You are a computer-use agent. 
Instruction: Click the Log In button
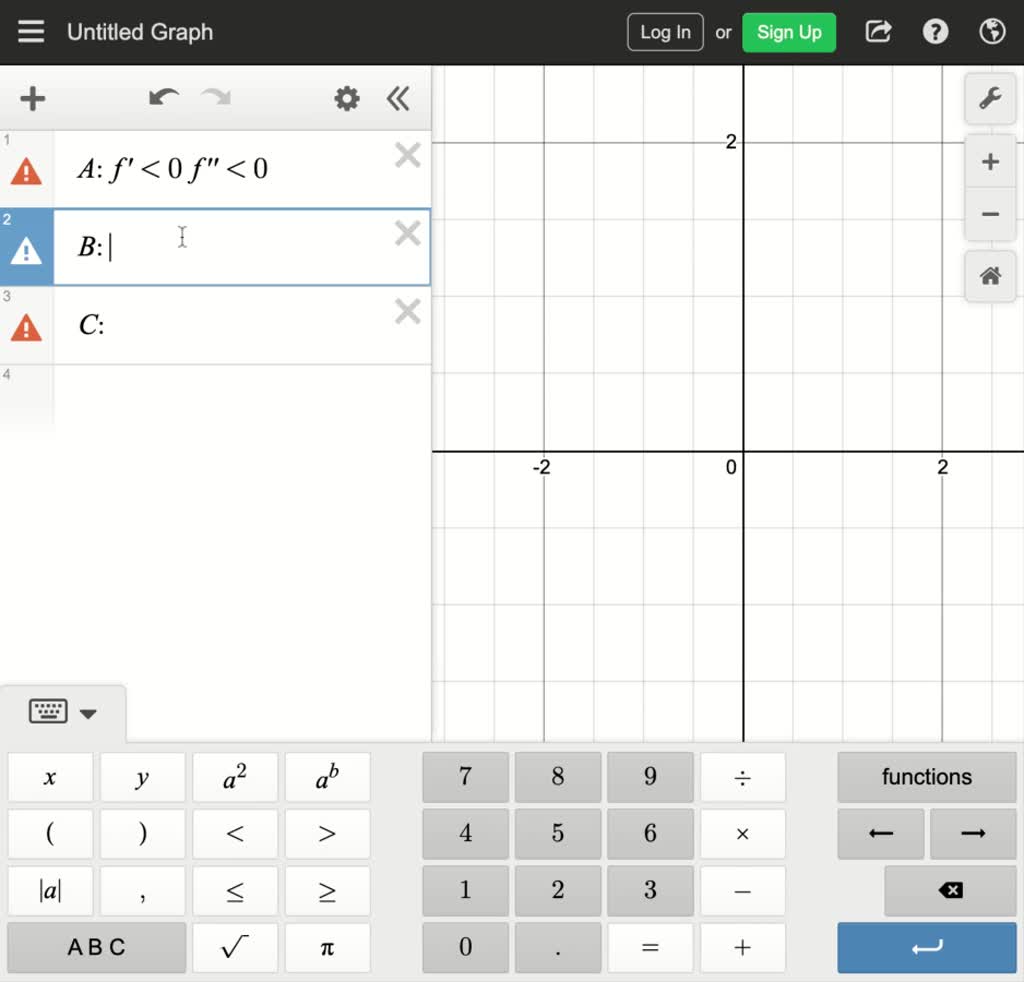tap(664, 31)
